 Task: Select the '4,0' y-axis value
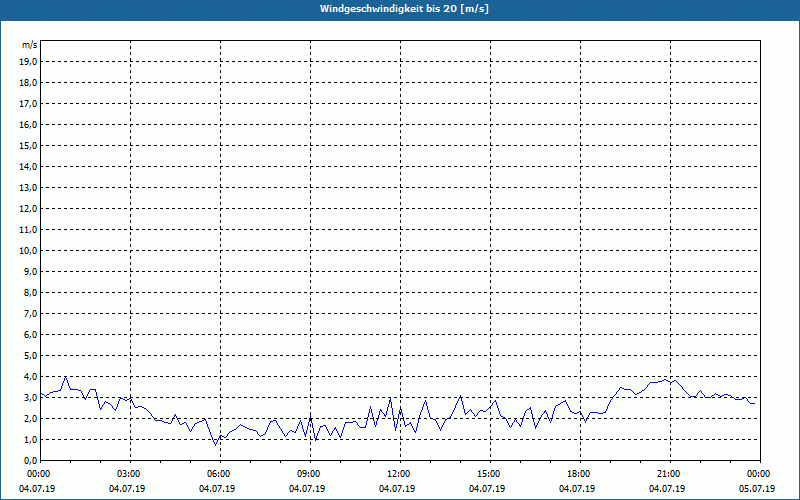[x=30, y=377]
